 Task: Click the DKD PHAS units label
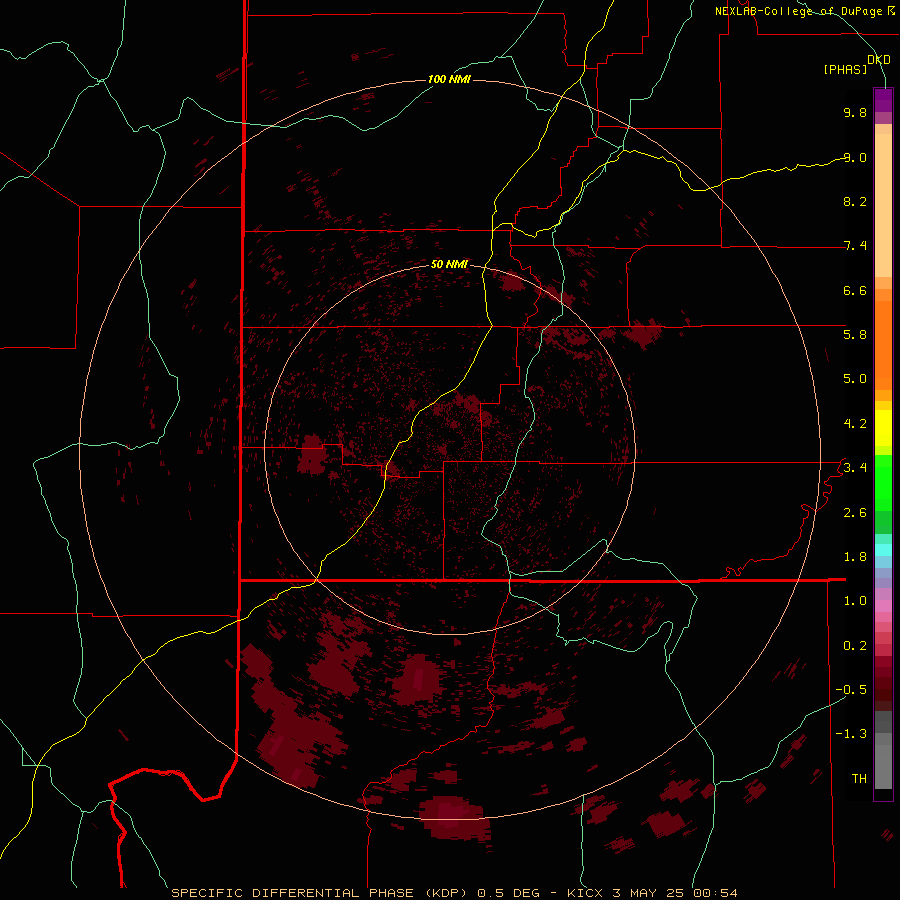[857, 65]
